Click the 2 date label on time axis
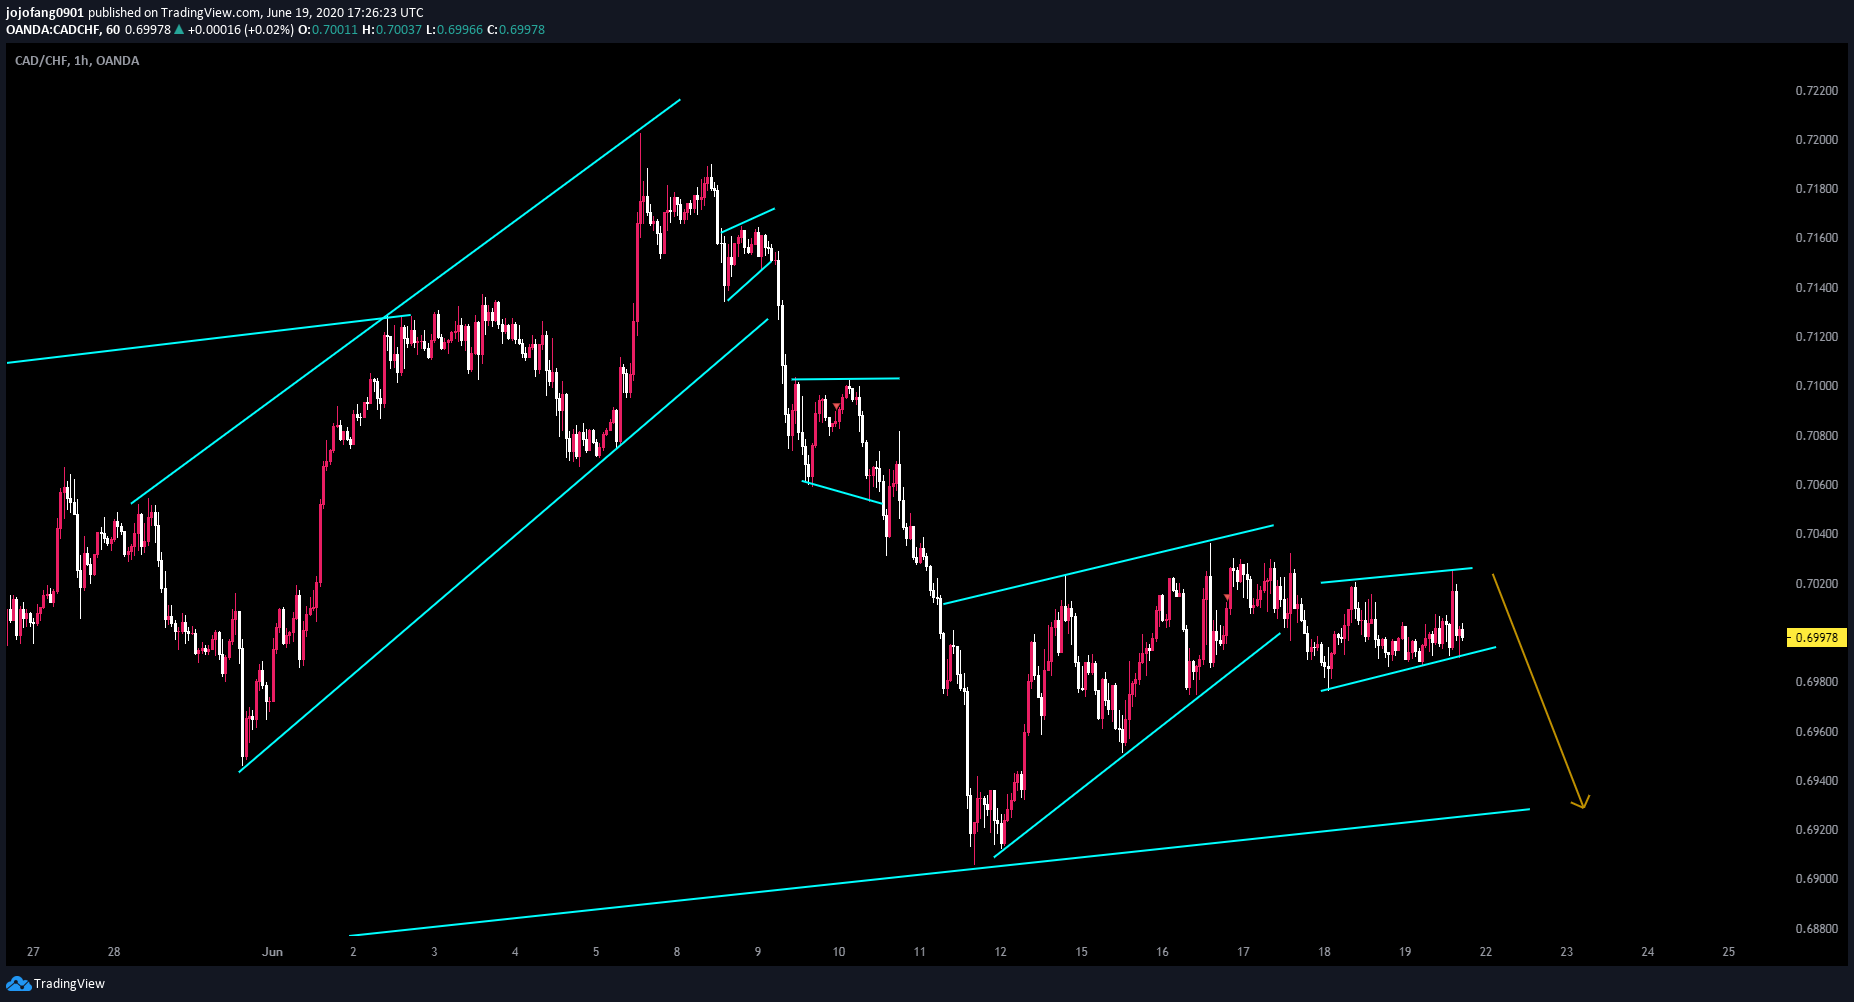 coord(353,952)
